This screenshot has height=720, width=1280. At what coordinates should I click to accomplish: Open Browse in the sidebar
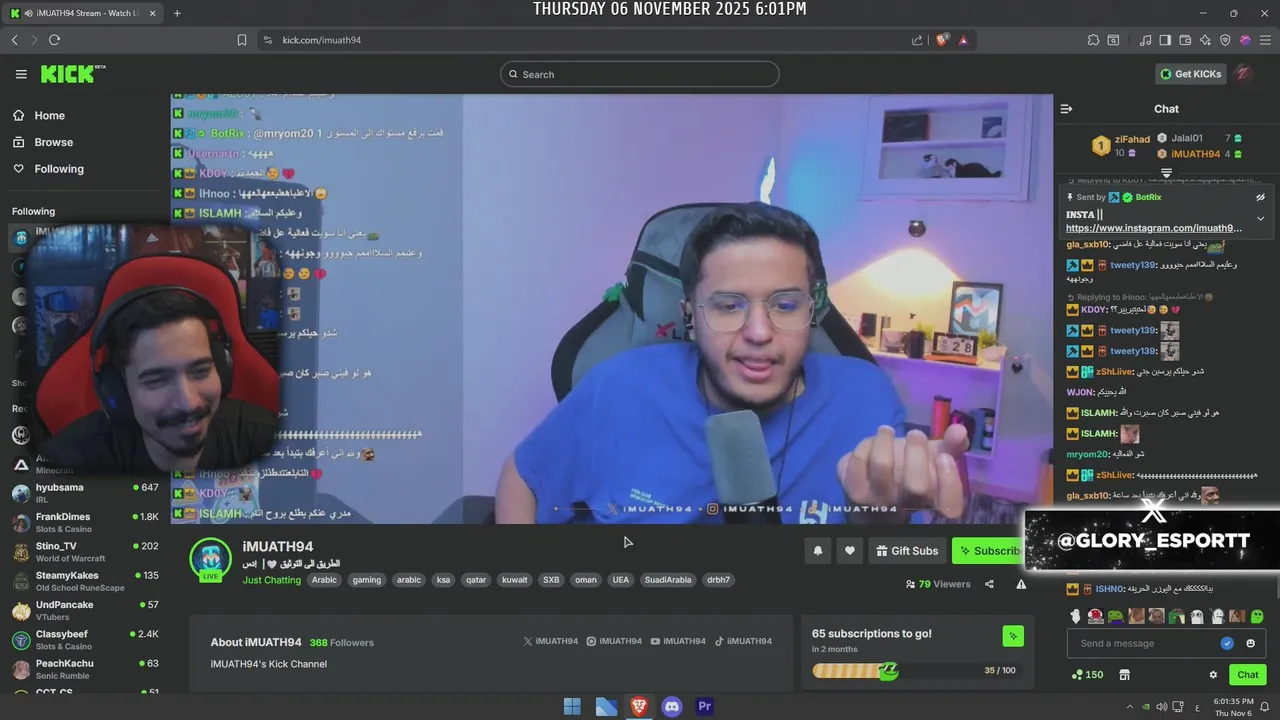pos(52,142)
